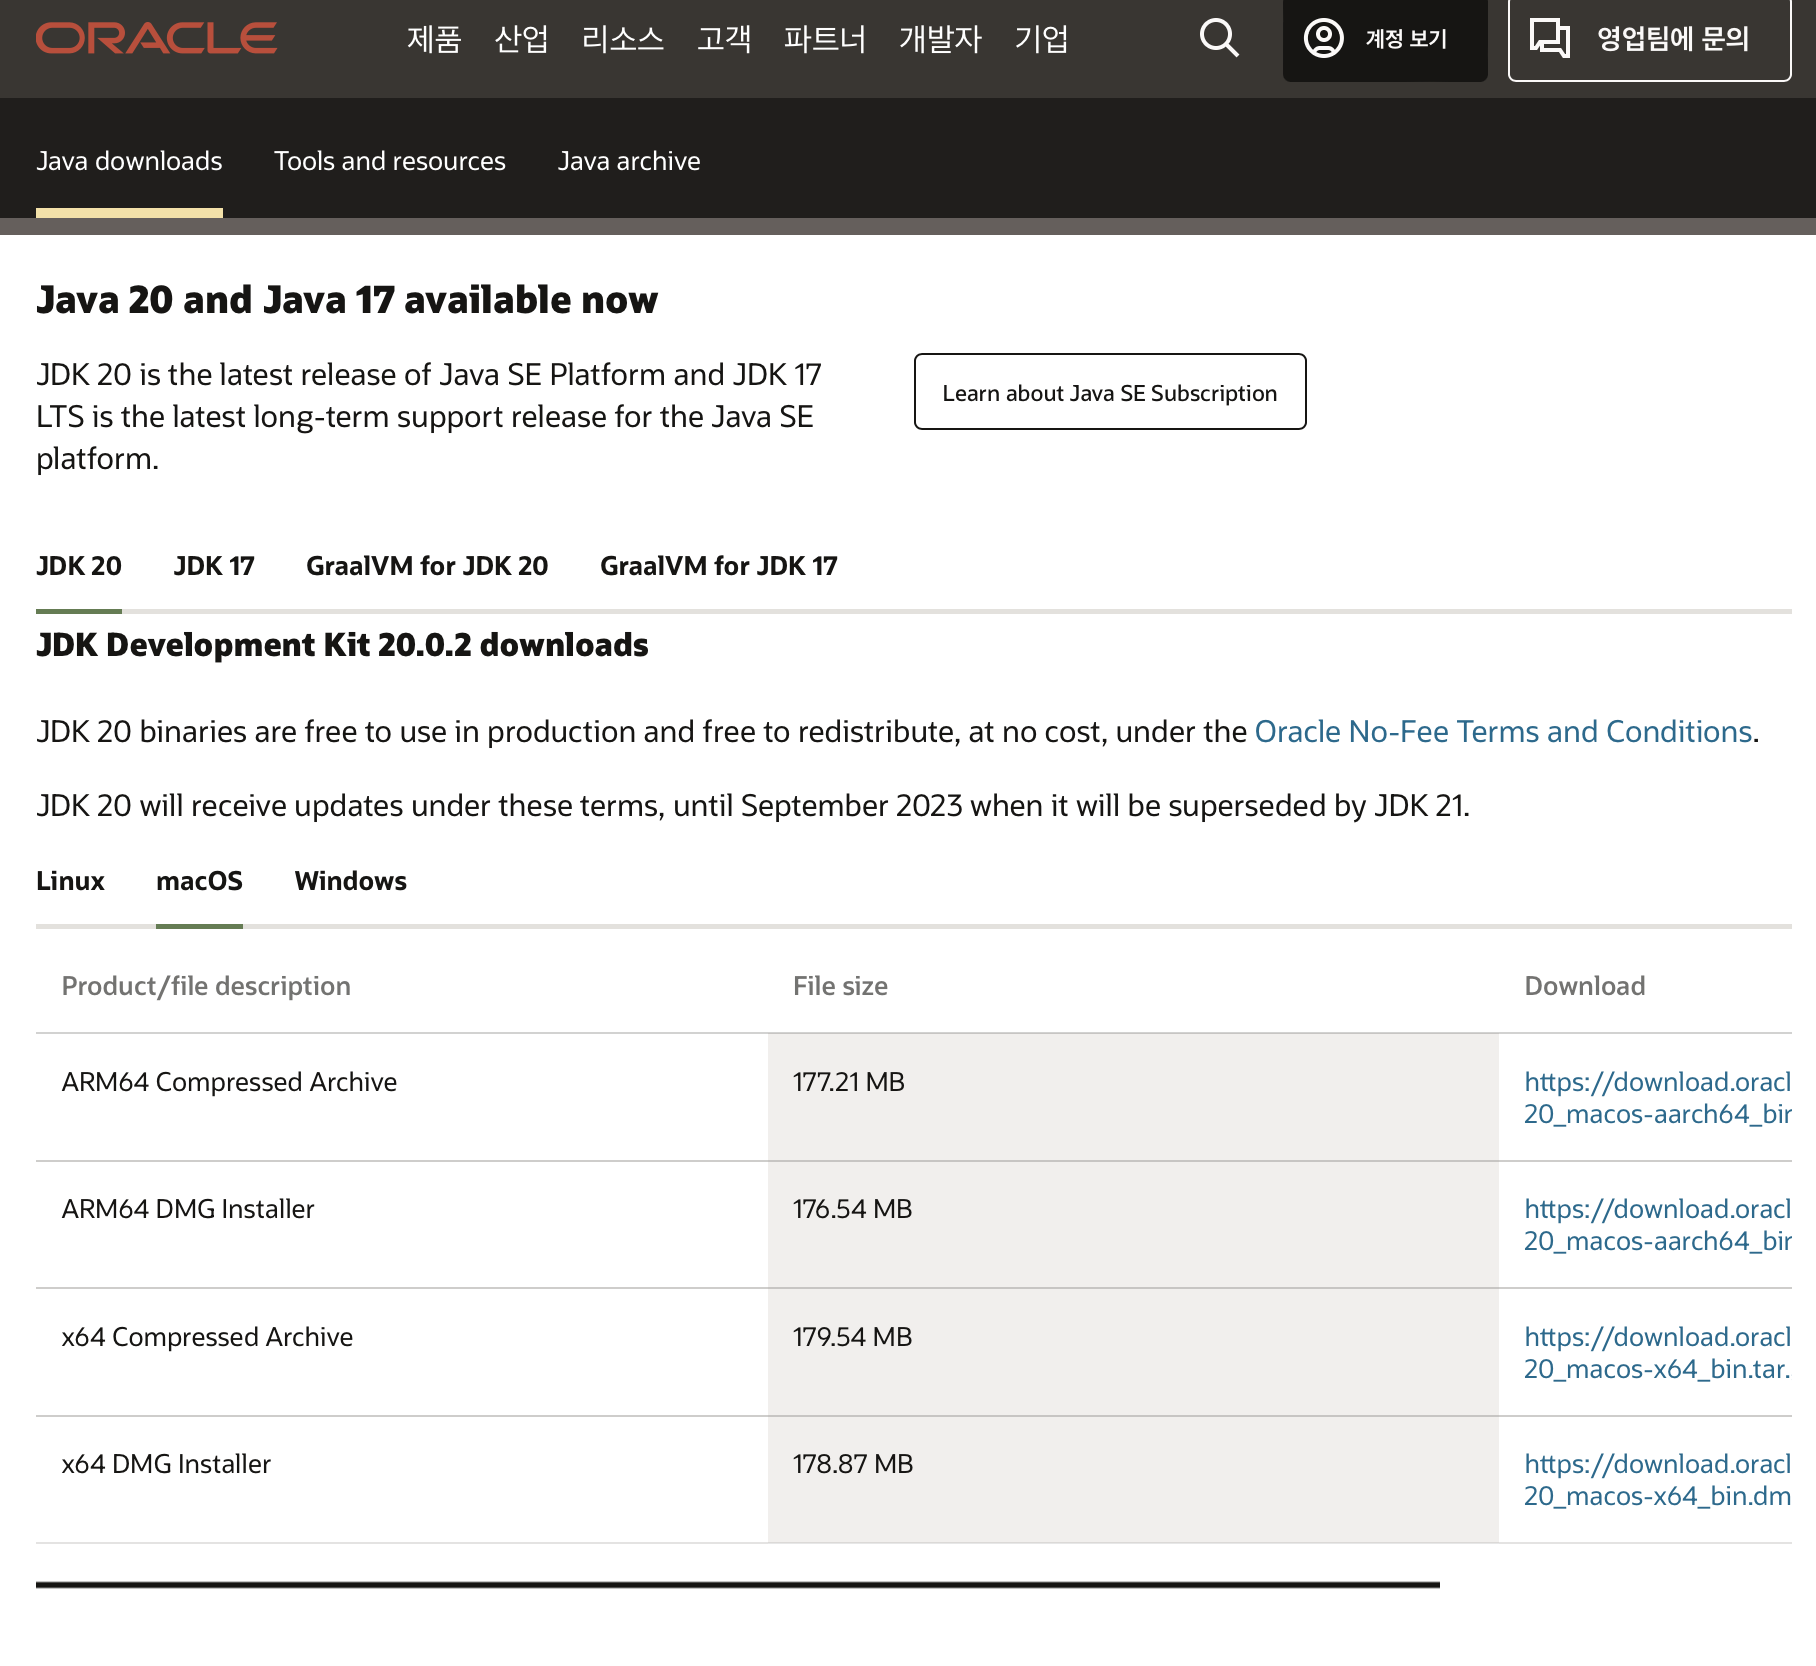Switch to GraalVM for JDK 17 tab
The height and width of the screenshot is (1666, 1816).
point(719,566)
